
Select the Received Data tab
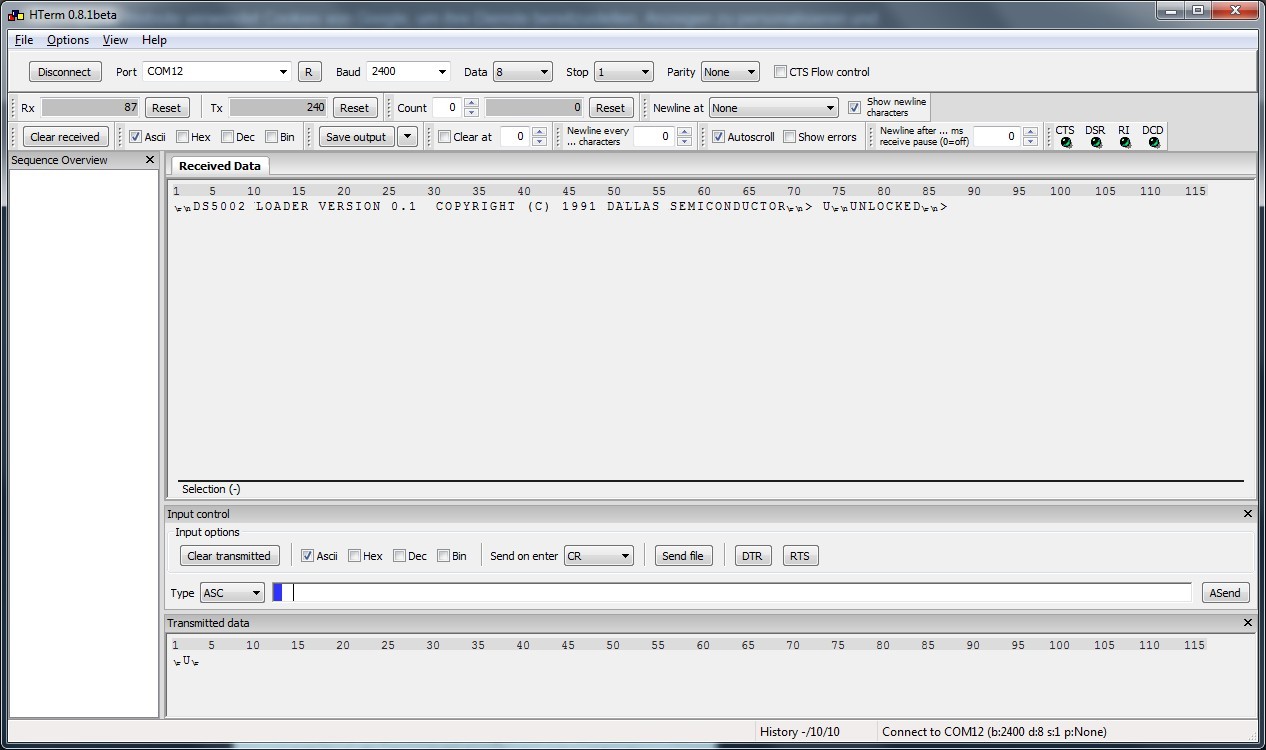[220, 166]
